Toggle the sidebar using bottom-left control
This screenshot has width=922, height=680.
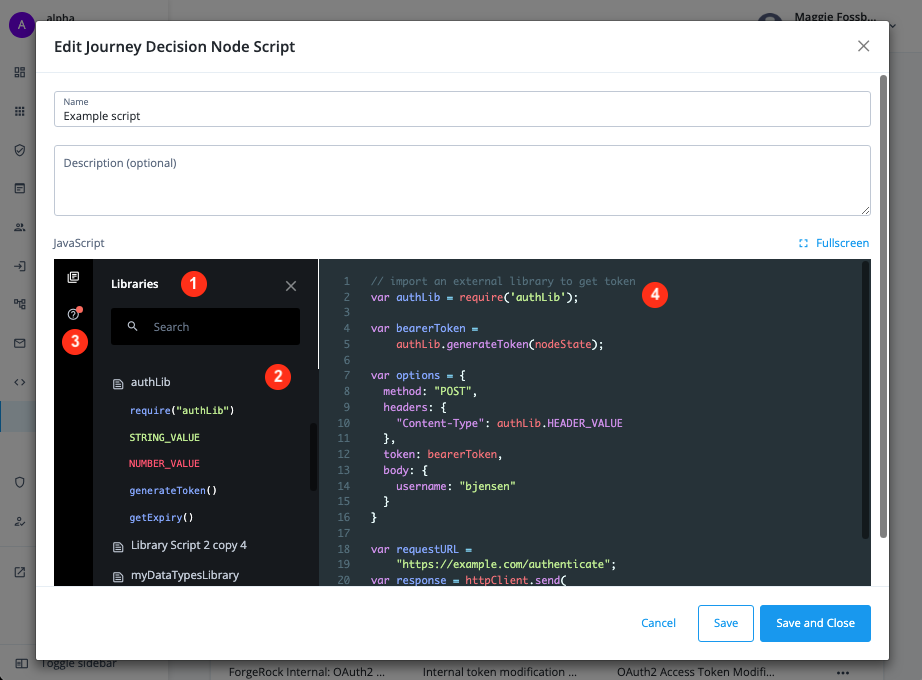click(23, 663)
